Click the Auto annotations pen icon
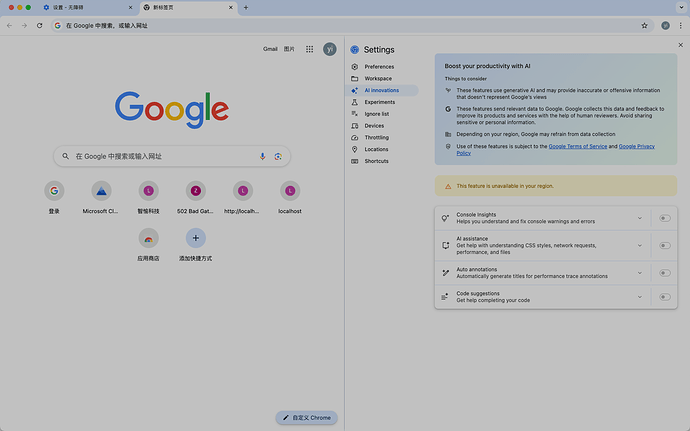 445,273
